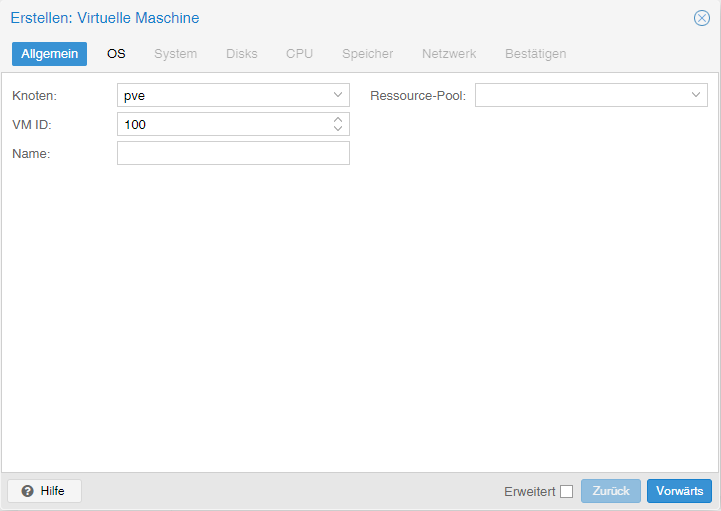Switch to the Speicher tab
This screenshot has width=721, height=511.
(368, 54)
